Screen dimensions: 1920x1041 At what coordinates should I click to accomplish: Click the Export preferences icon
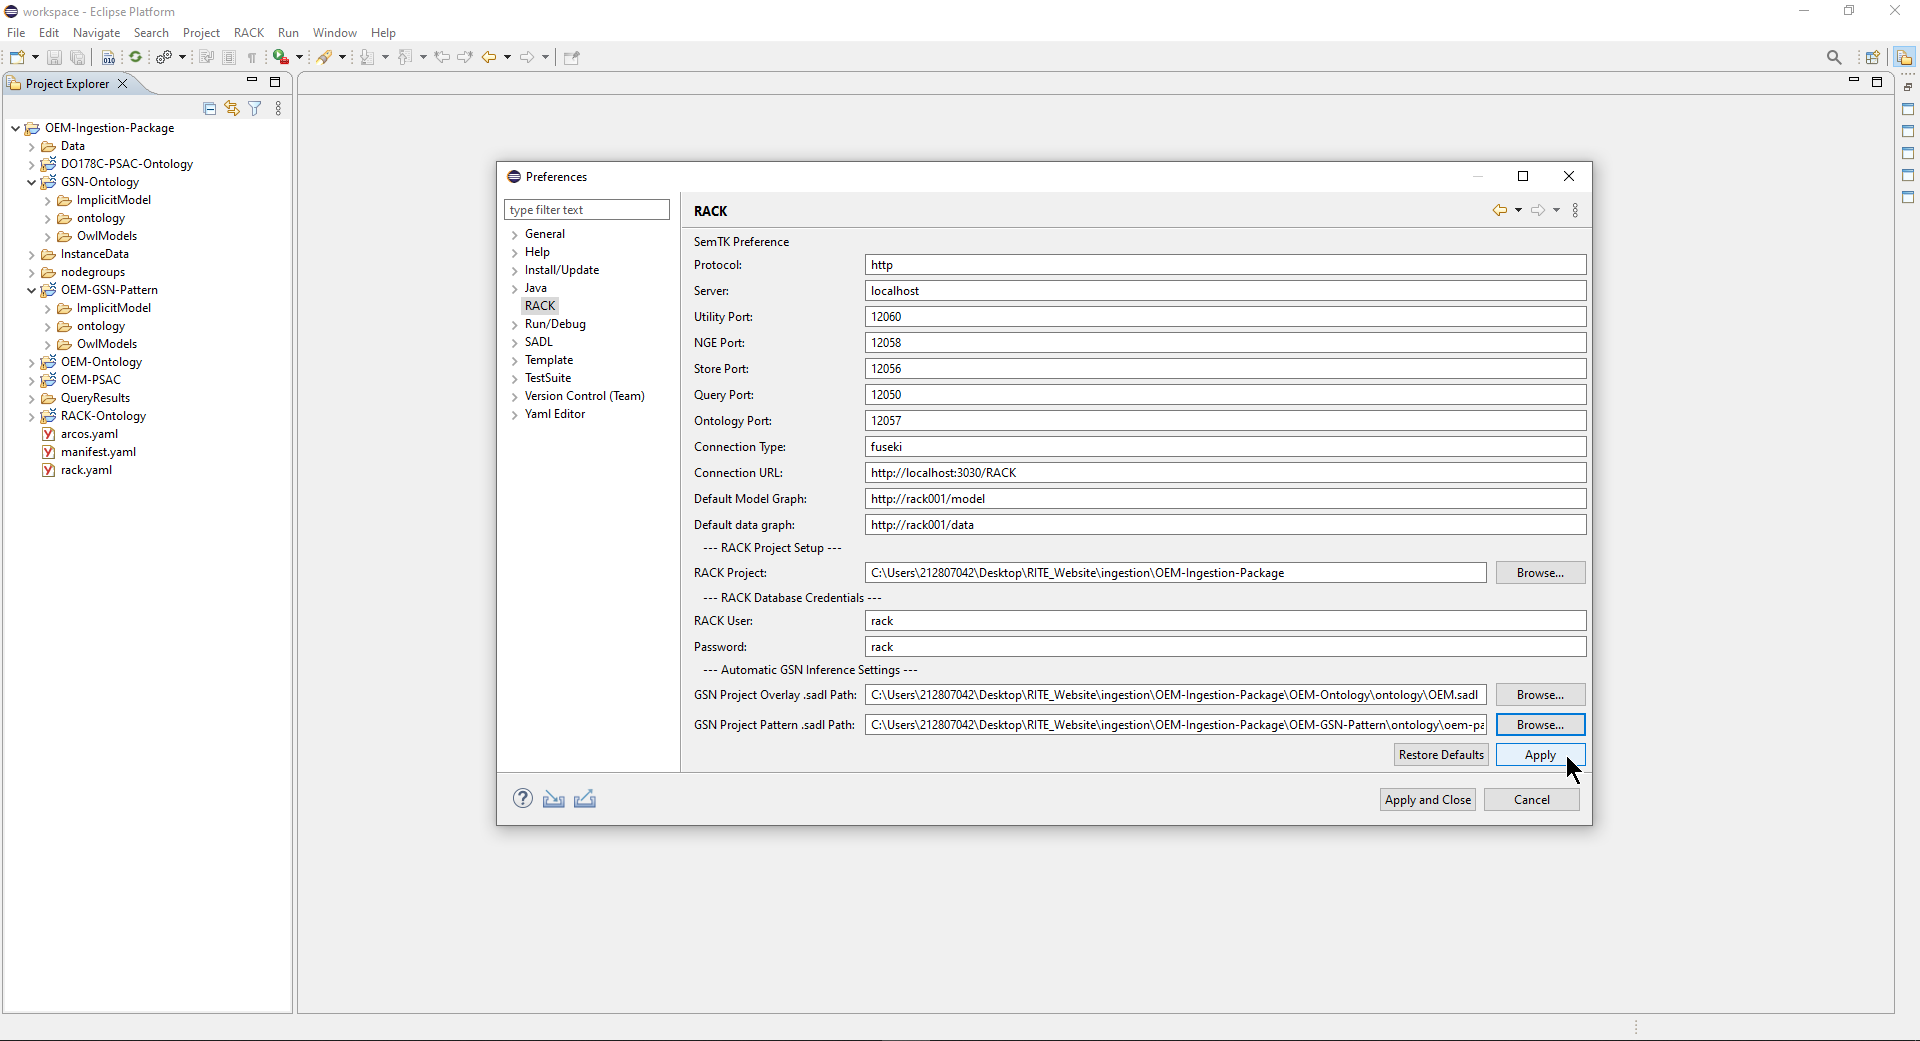pyautogui.click(x=585, y=798)
